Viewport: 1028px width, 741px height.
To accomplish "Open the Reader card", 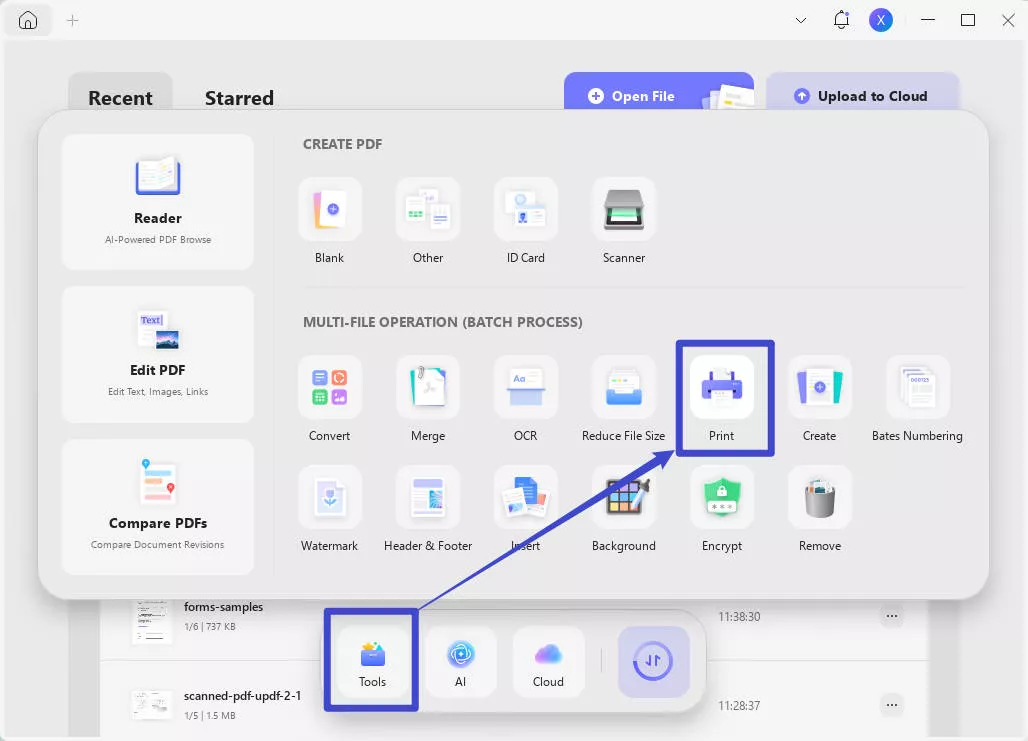I will click(158, 202).
